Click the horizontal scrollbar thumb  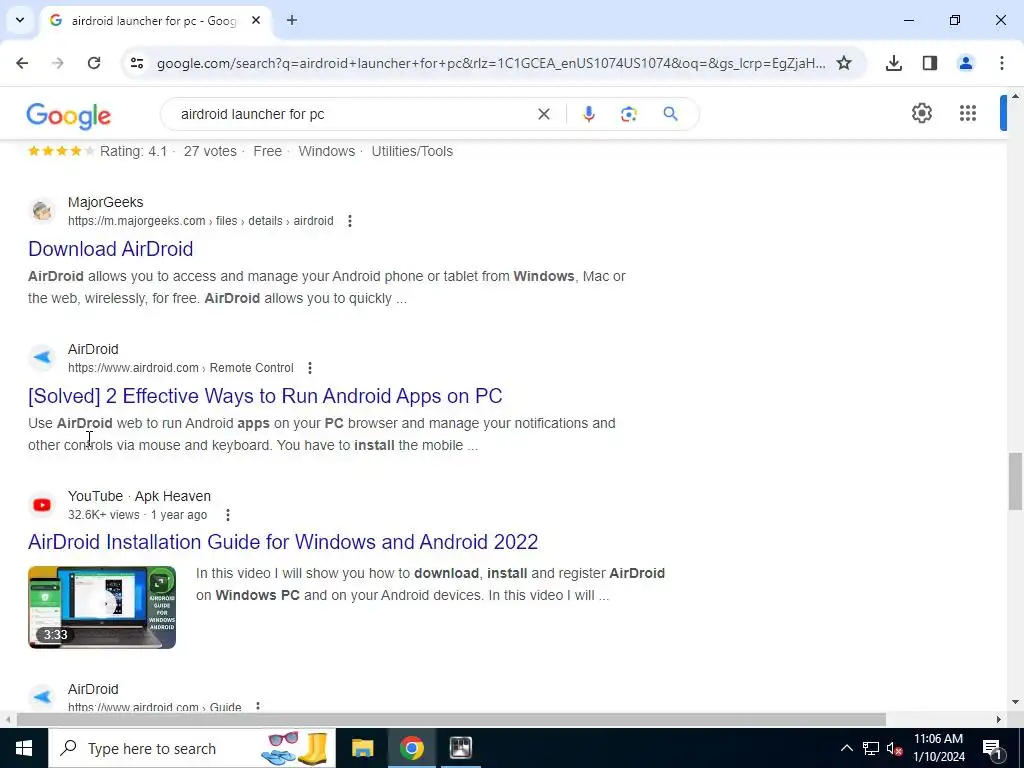click(x=451, y=720)
